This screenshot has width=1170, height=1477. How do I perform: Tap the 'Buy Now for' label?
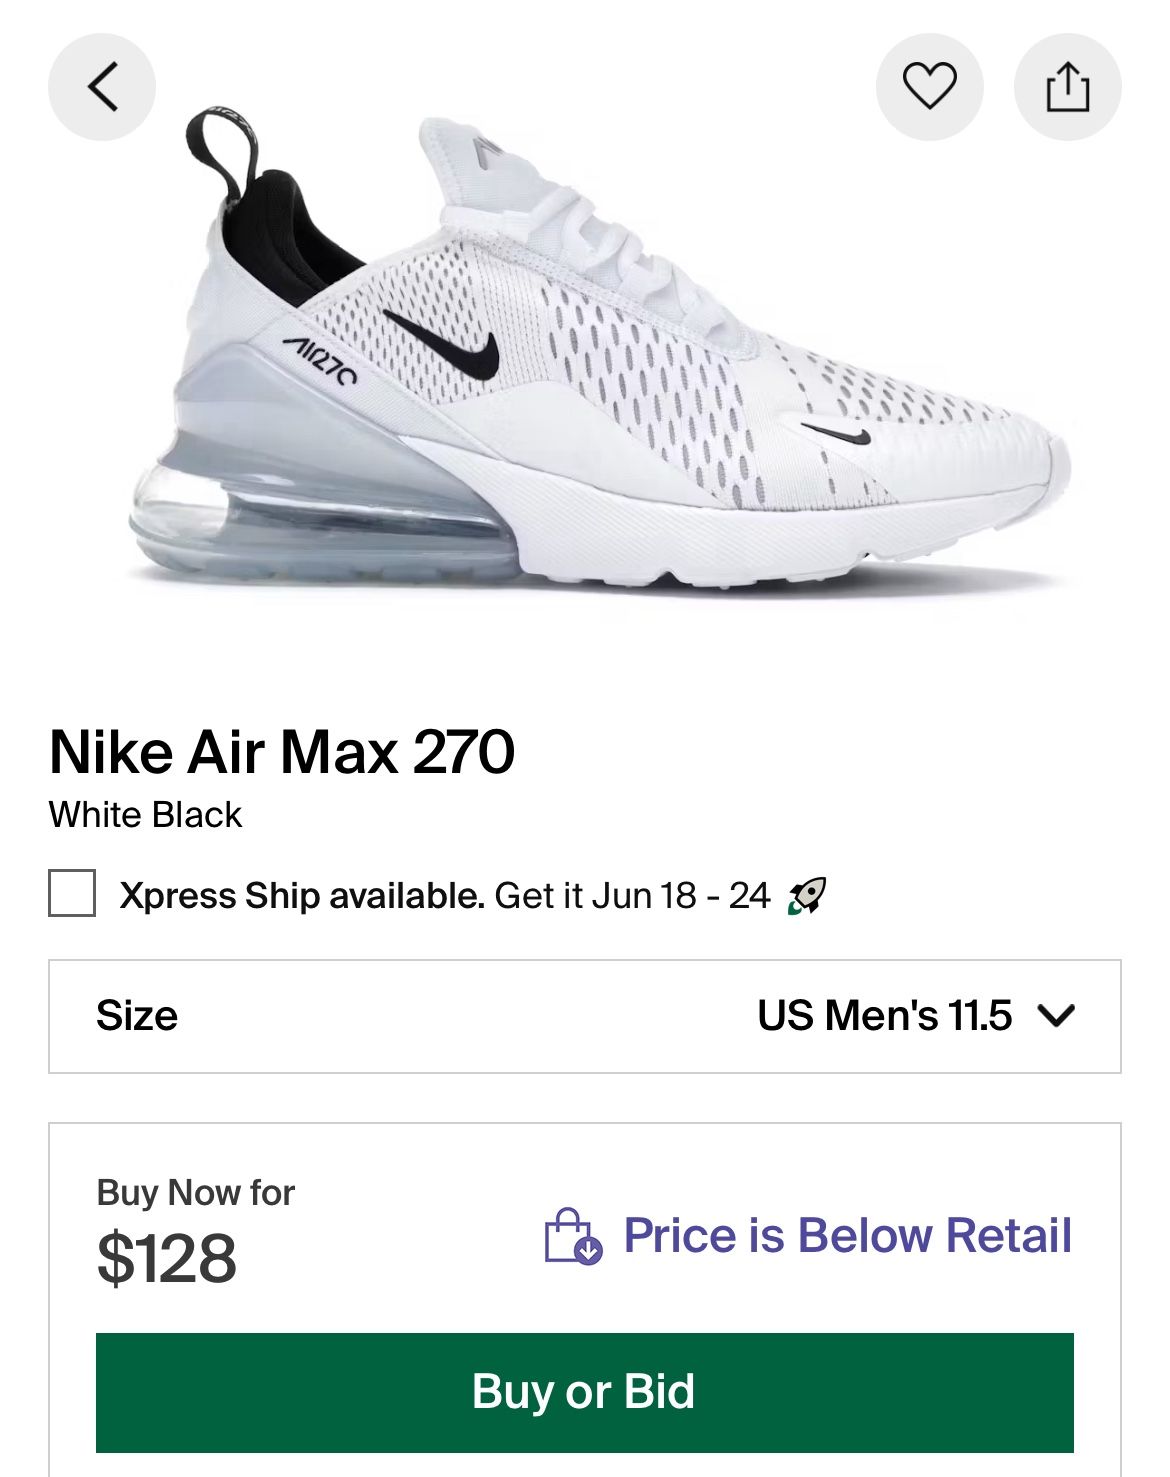196,1192
